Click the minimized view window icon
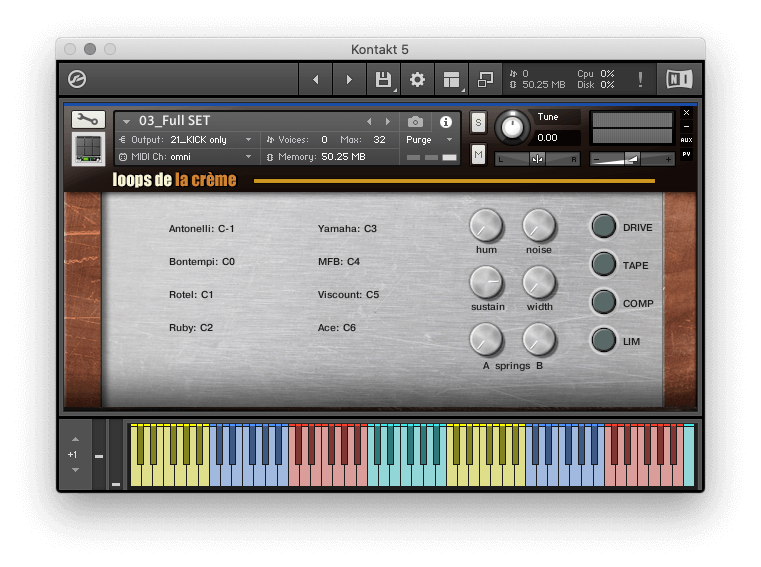Image resolution: width=761 pixels, height=567 pixels. click(x=485, y=79)
